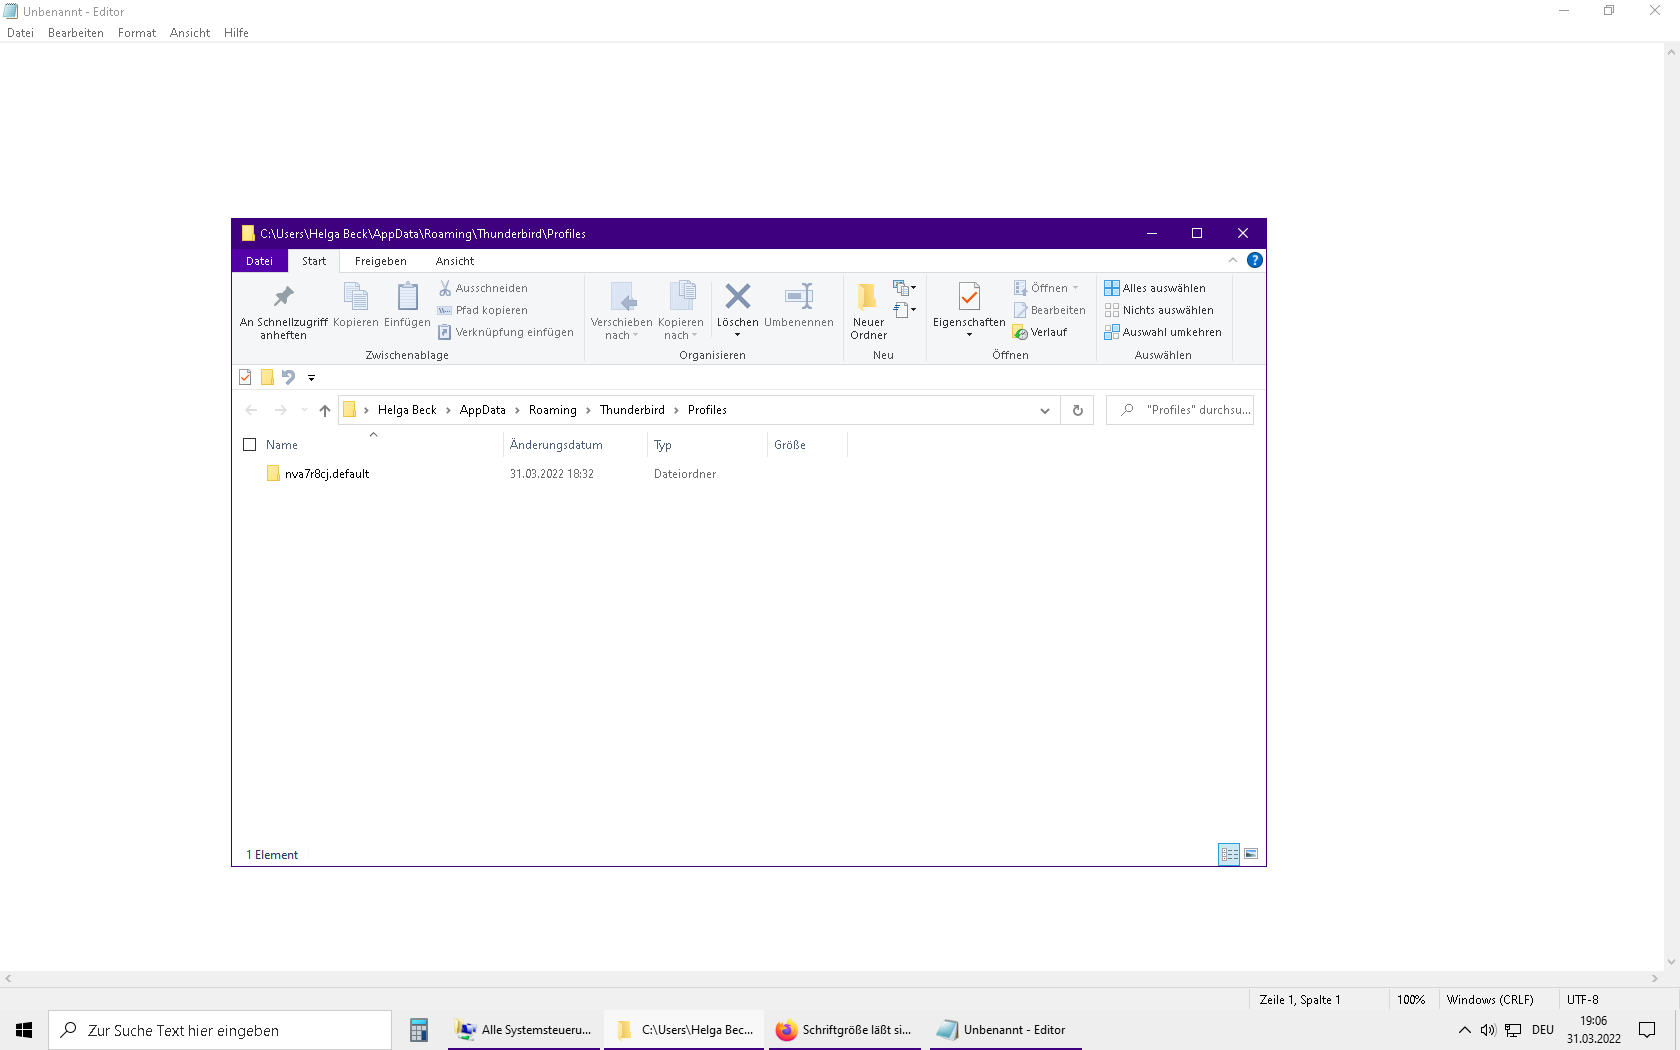Expand the address bar history dropdown
1680x1050 pixels.
pyautogui.click(x=1045, y=410)
